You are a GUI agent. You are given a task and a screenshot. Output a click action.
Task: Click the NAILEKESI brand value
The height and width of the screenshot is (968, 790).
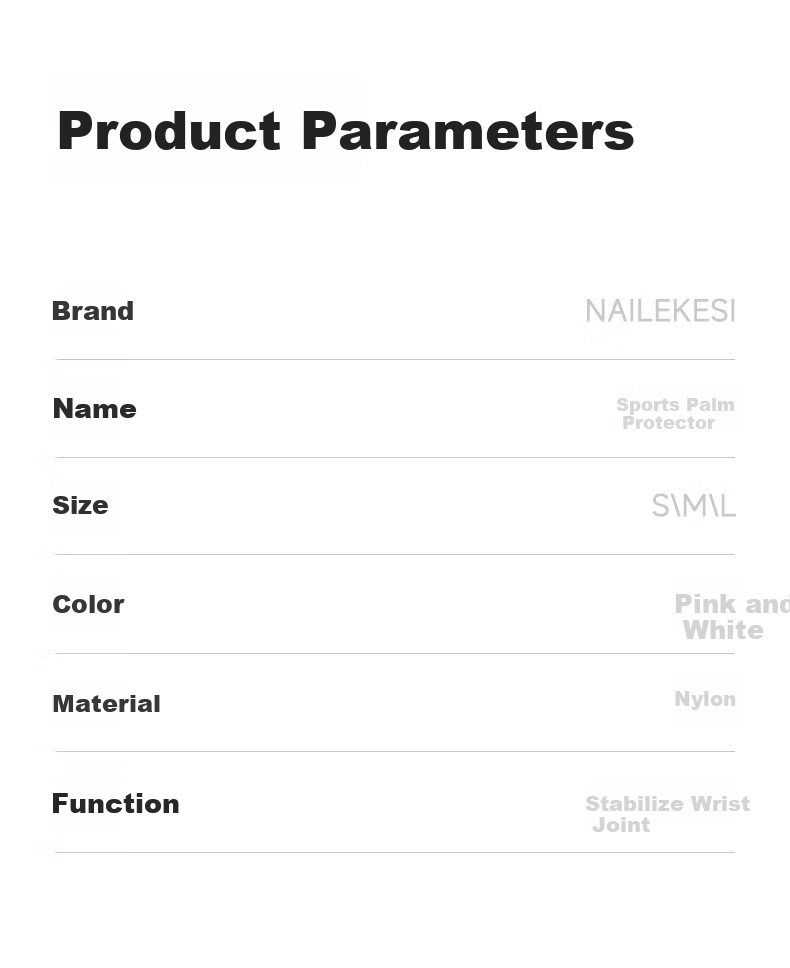point(660,311)
